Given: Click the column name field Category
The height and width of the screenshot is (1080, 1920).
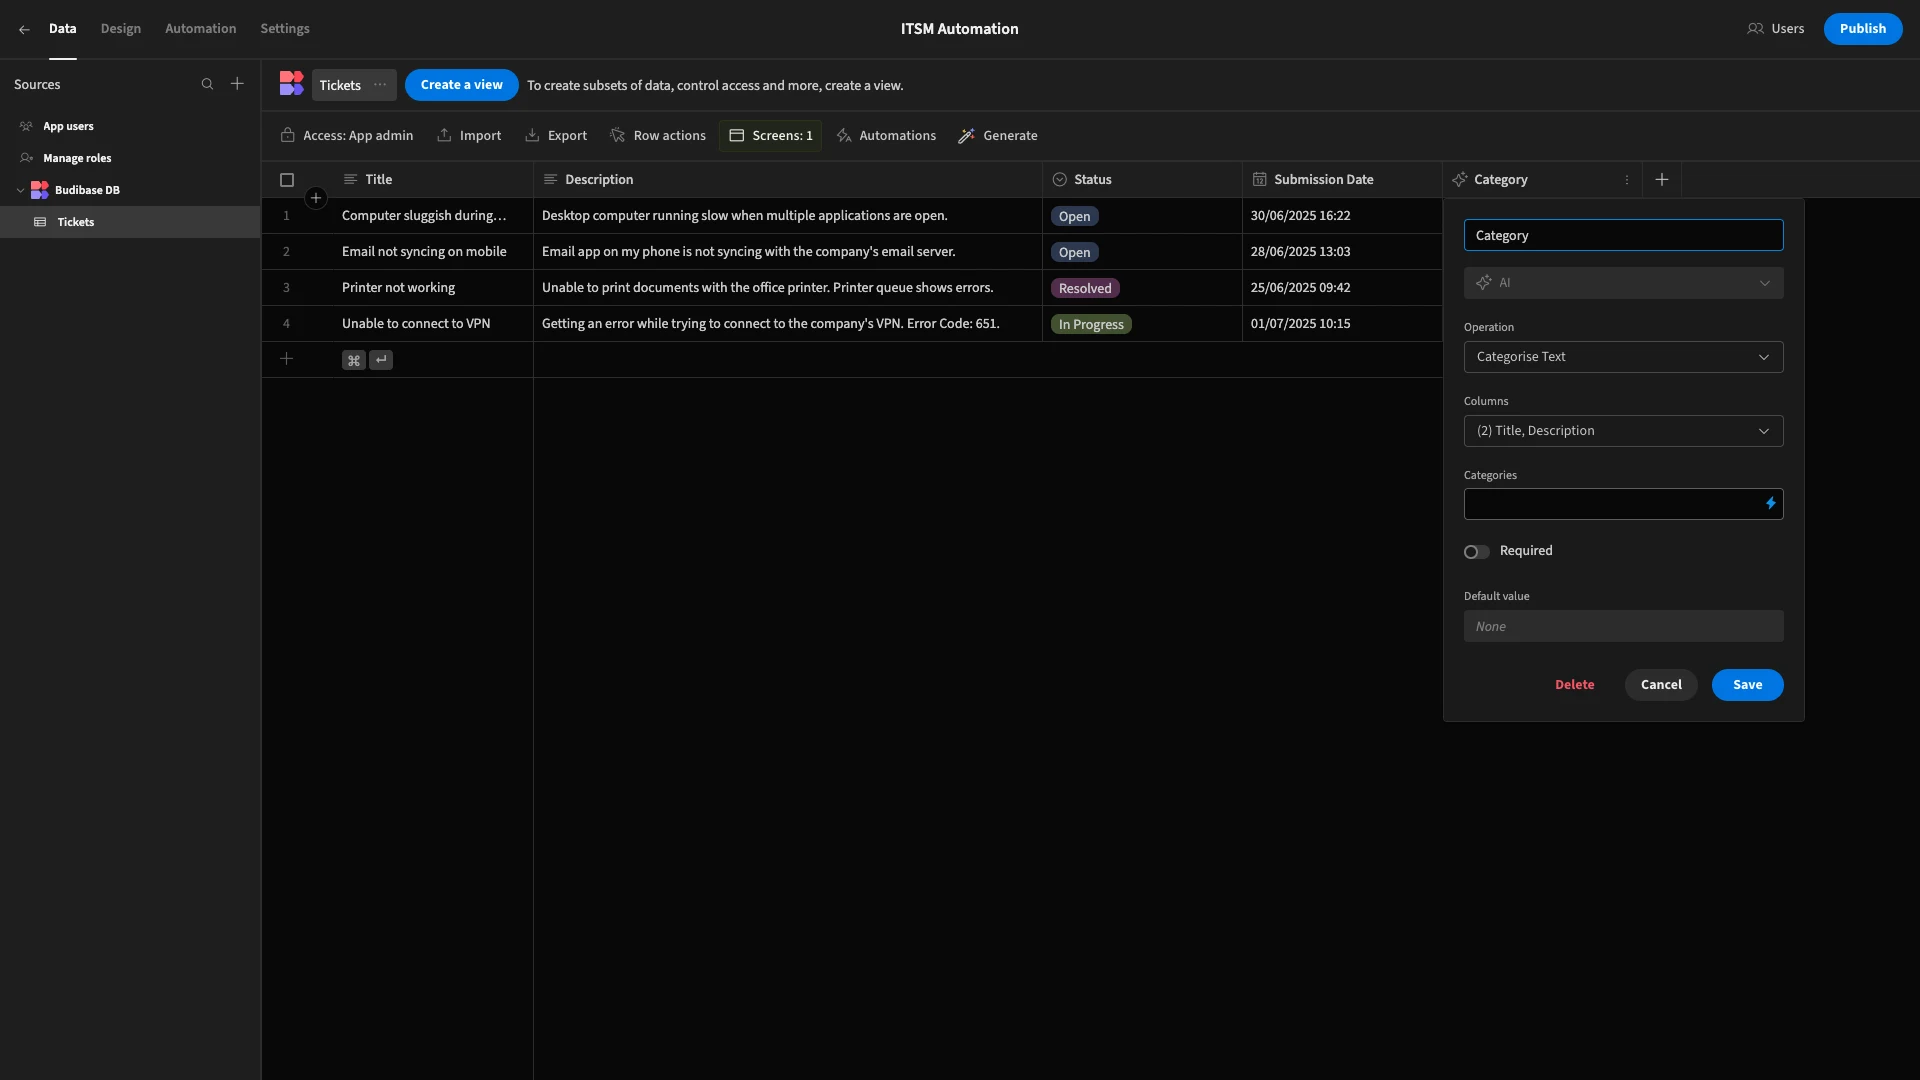Looking at the screenshot, I should (x=1623, y=235).
